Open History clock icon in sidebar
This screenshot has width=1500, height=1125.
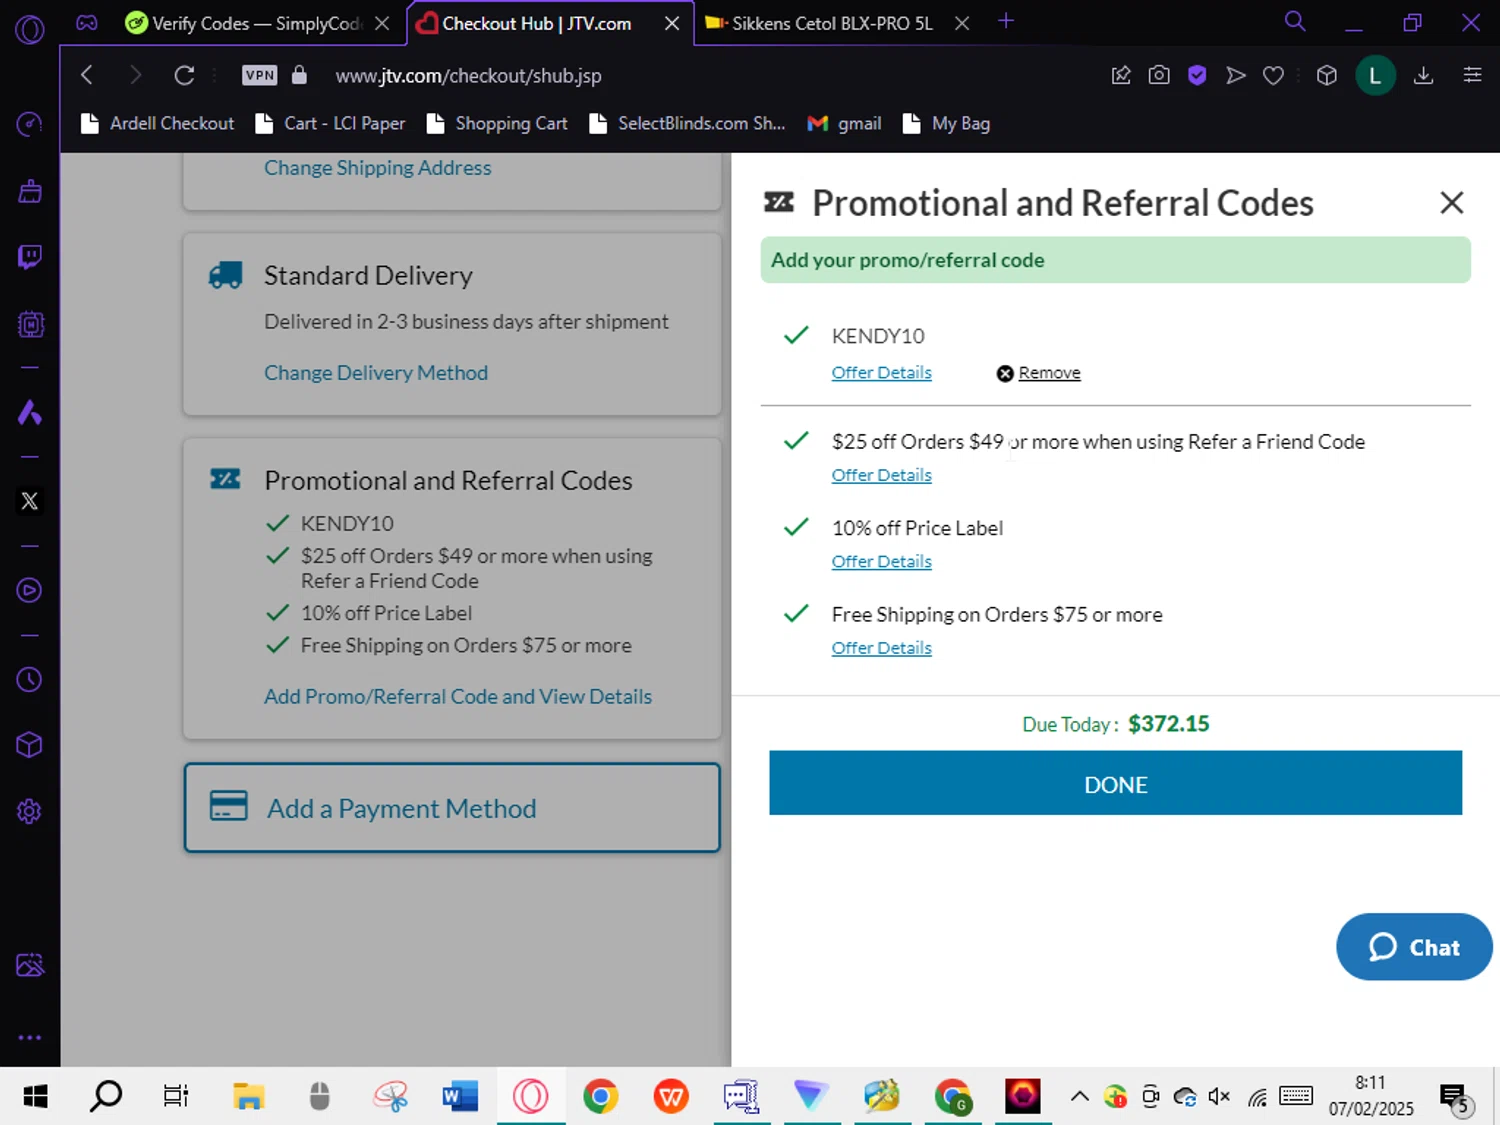[30, 680]
